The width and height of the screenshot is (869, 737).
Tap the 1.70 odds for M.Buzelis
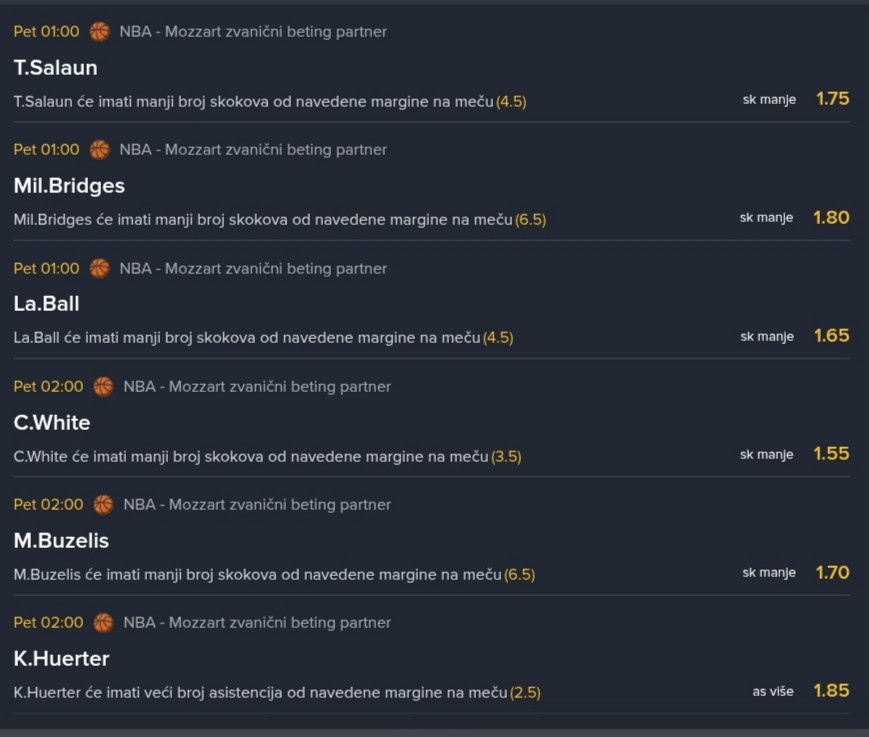831,572
